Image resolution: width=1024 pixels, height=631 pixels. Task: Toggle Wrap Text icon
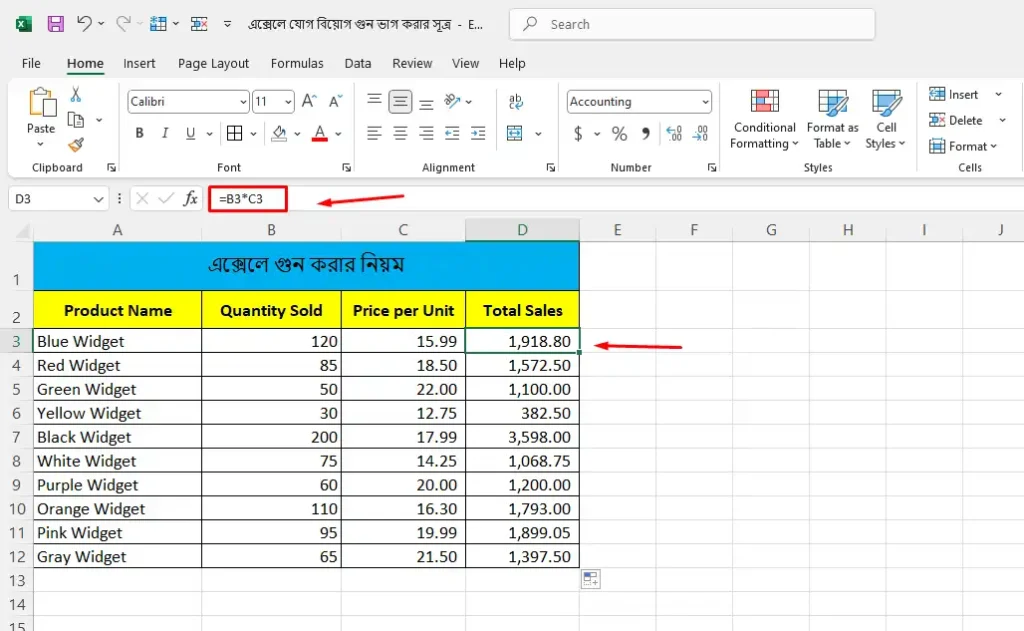point(515,101)
